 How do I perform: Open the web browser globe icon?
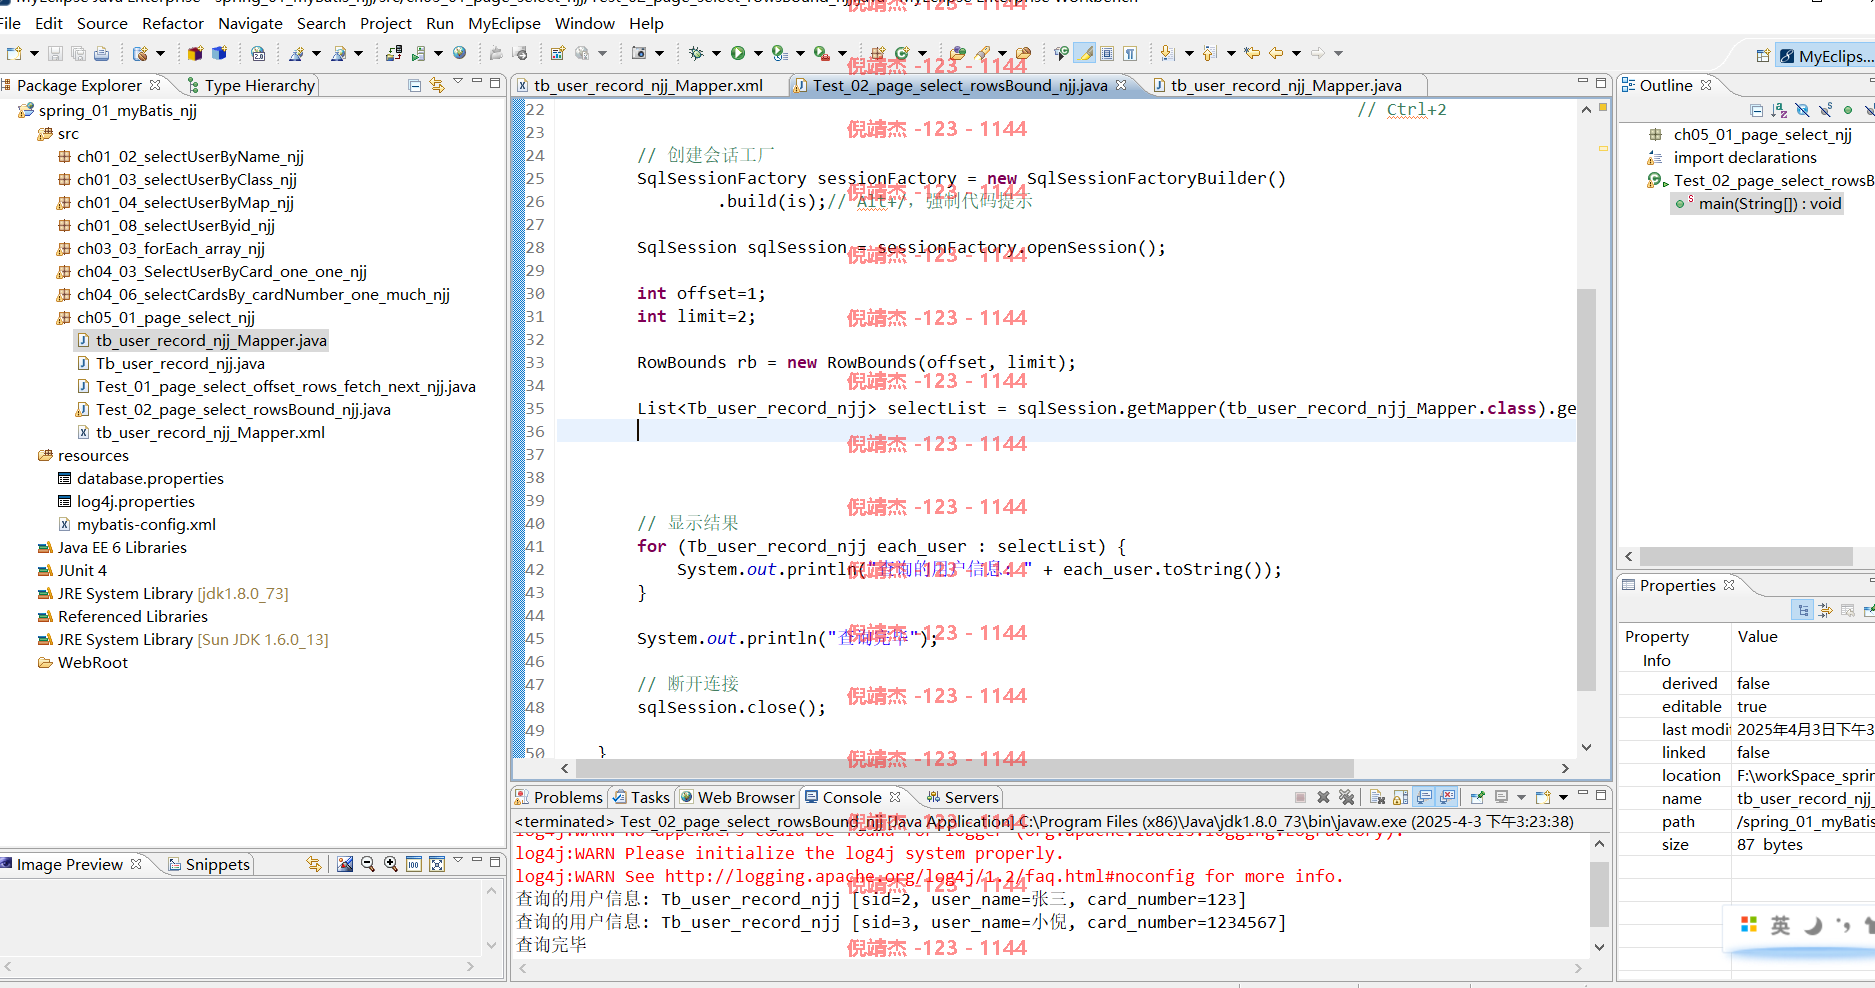coord(459,53)
